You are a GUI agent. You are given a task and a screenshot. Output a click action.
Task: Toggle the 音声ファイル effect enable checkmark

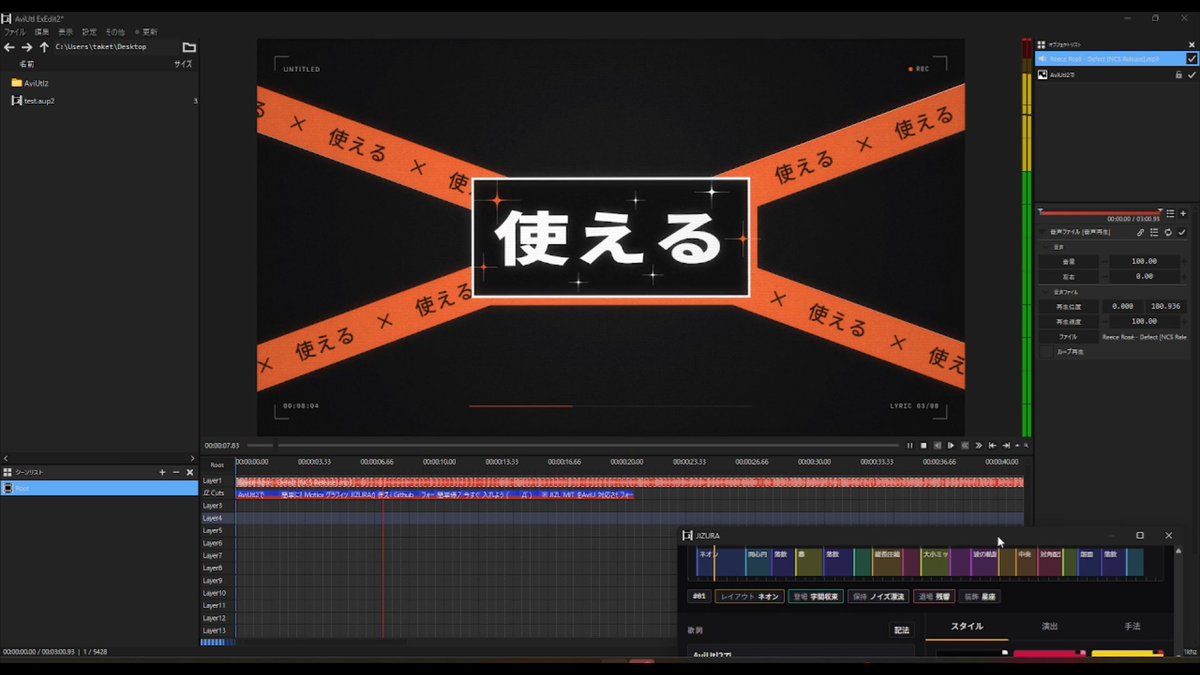(x=1182, y=232)
